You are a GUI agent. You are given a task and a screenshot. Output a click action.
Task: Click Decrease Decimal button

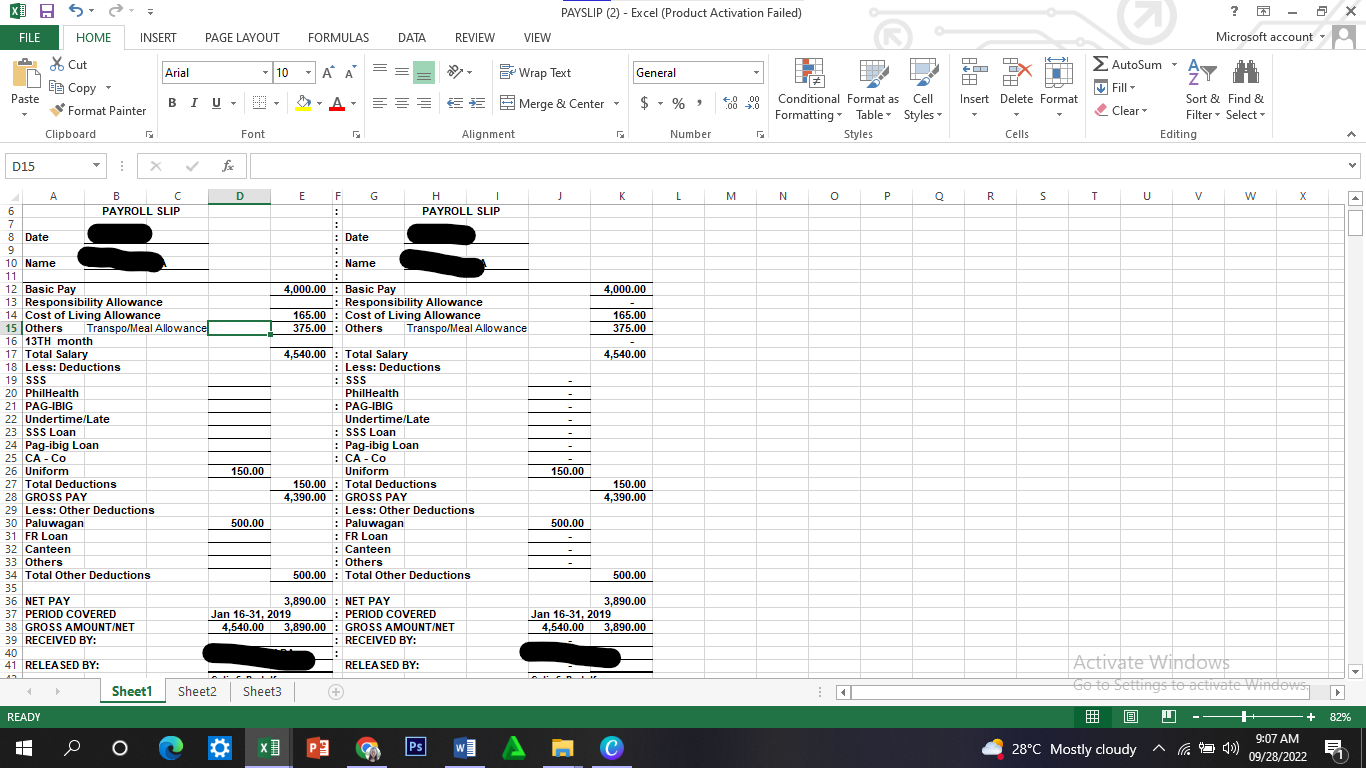[752, 104]
